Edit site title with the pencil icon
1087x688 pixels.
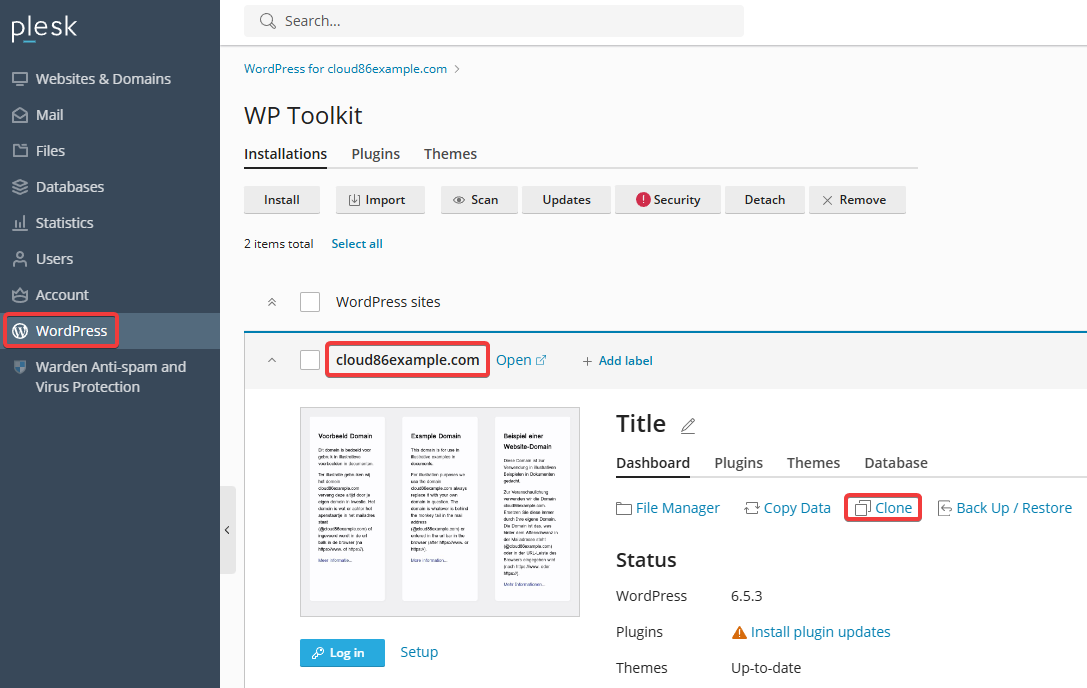pyautogui.click(x=688, y=426)
